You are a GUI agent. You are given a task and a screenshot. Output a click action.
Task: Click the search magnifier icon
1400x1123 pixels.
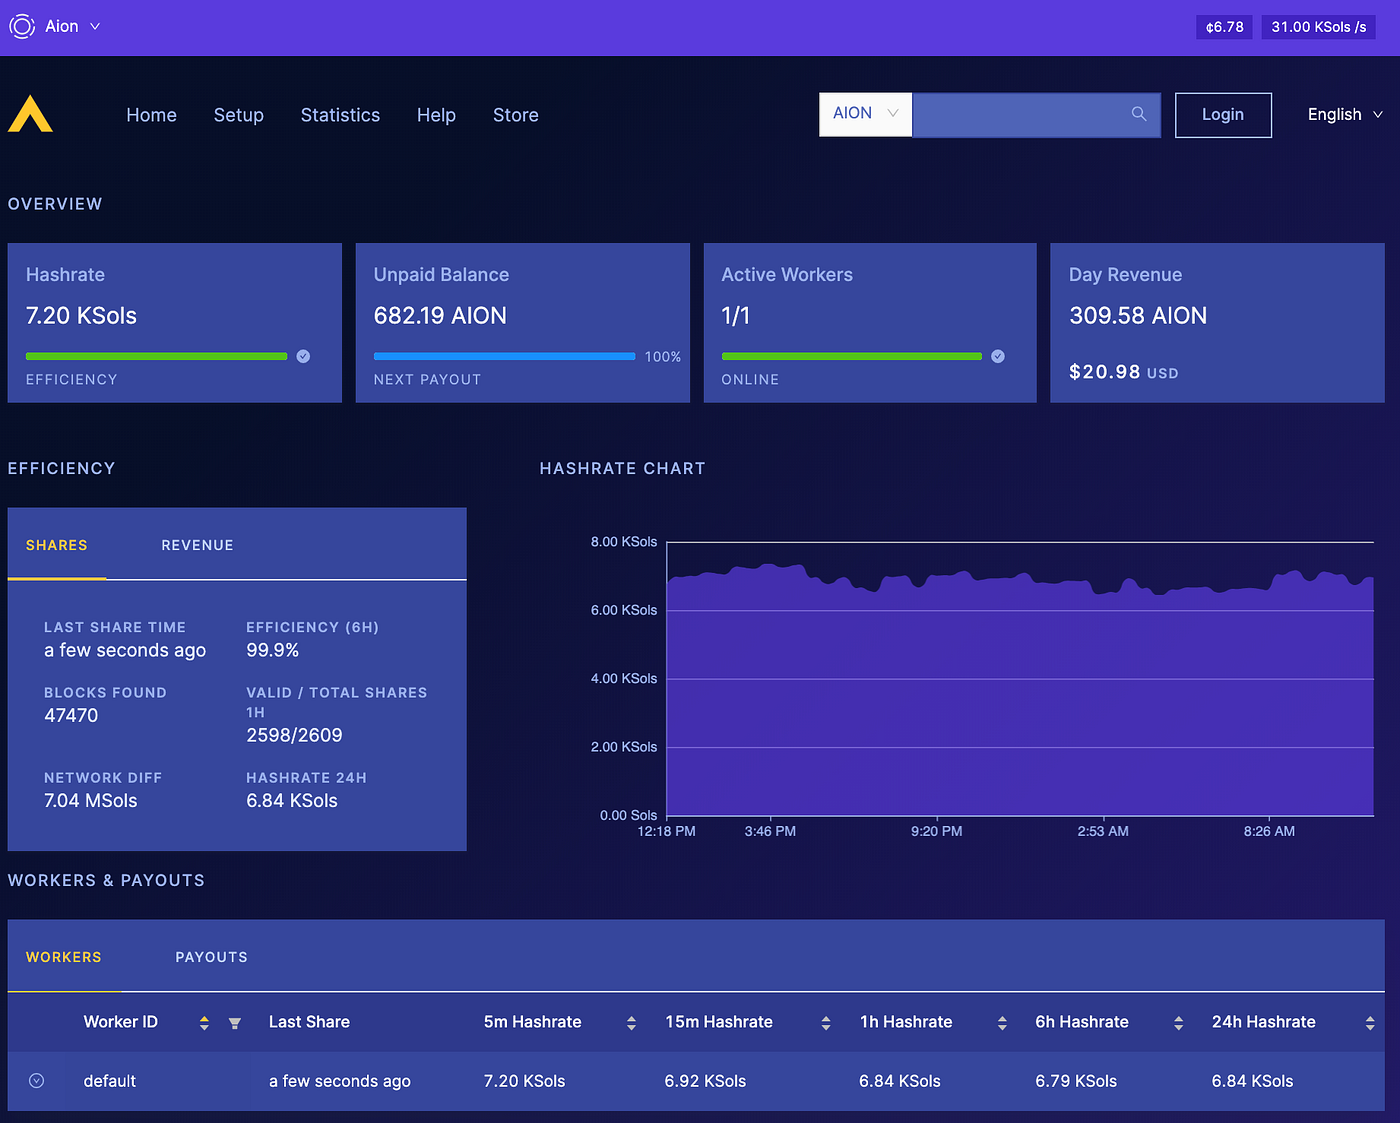[1139, 114]
